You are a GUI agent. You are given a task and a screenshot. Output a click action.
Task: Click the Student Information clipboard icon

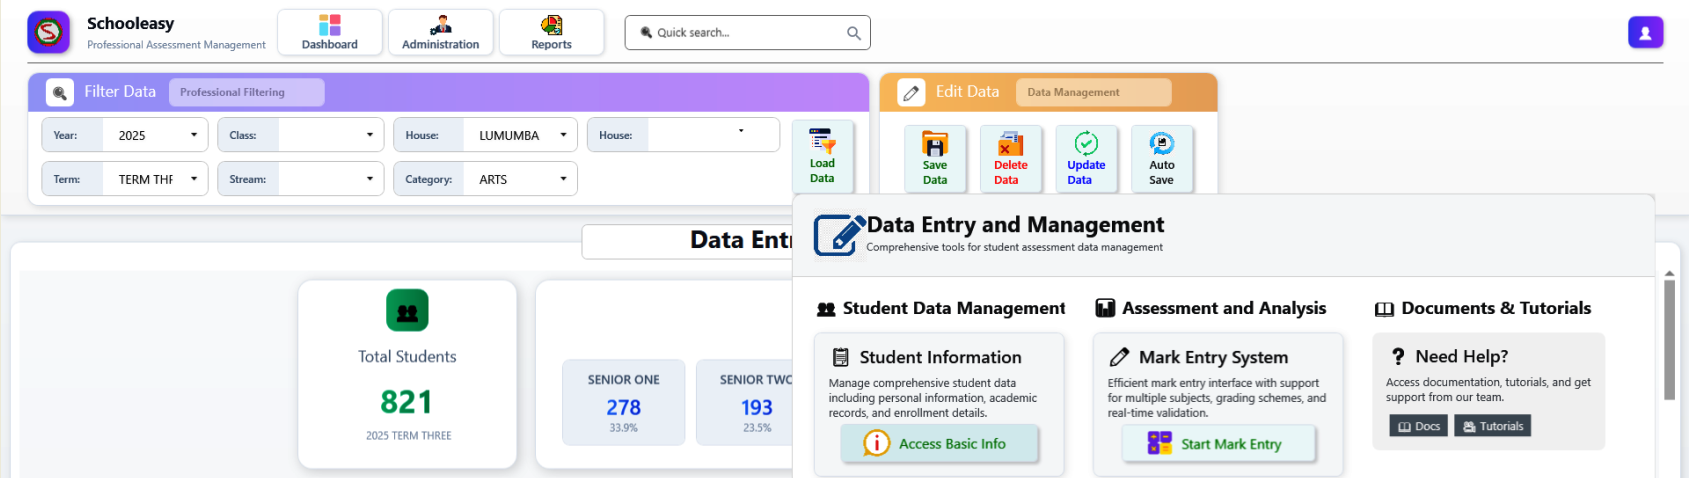click(841, 357)
